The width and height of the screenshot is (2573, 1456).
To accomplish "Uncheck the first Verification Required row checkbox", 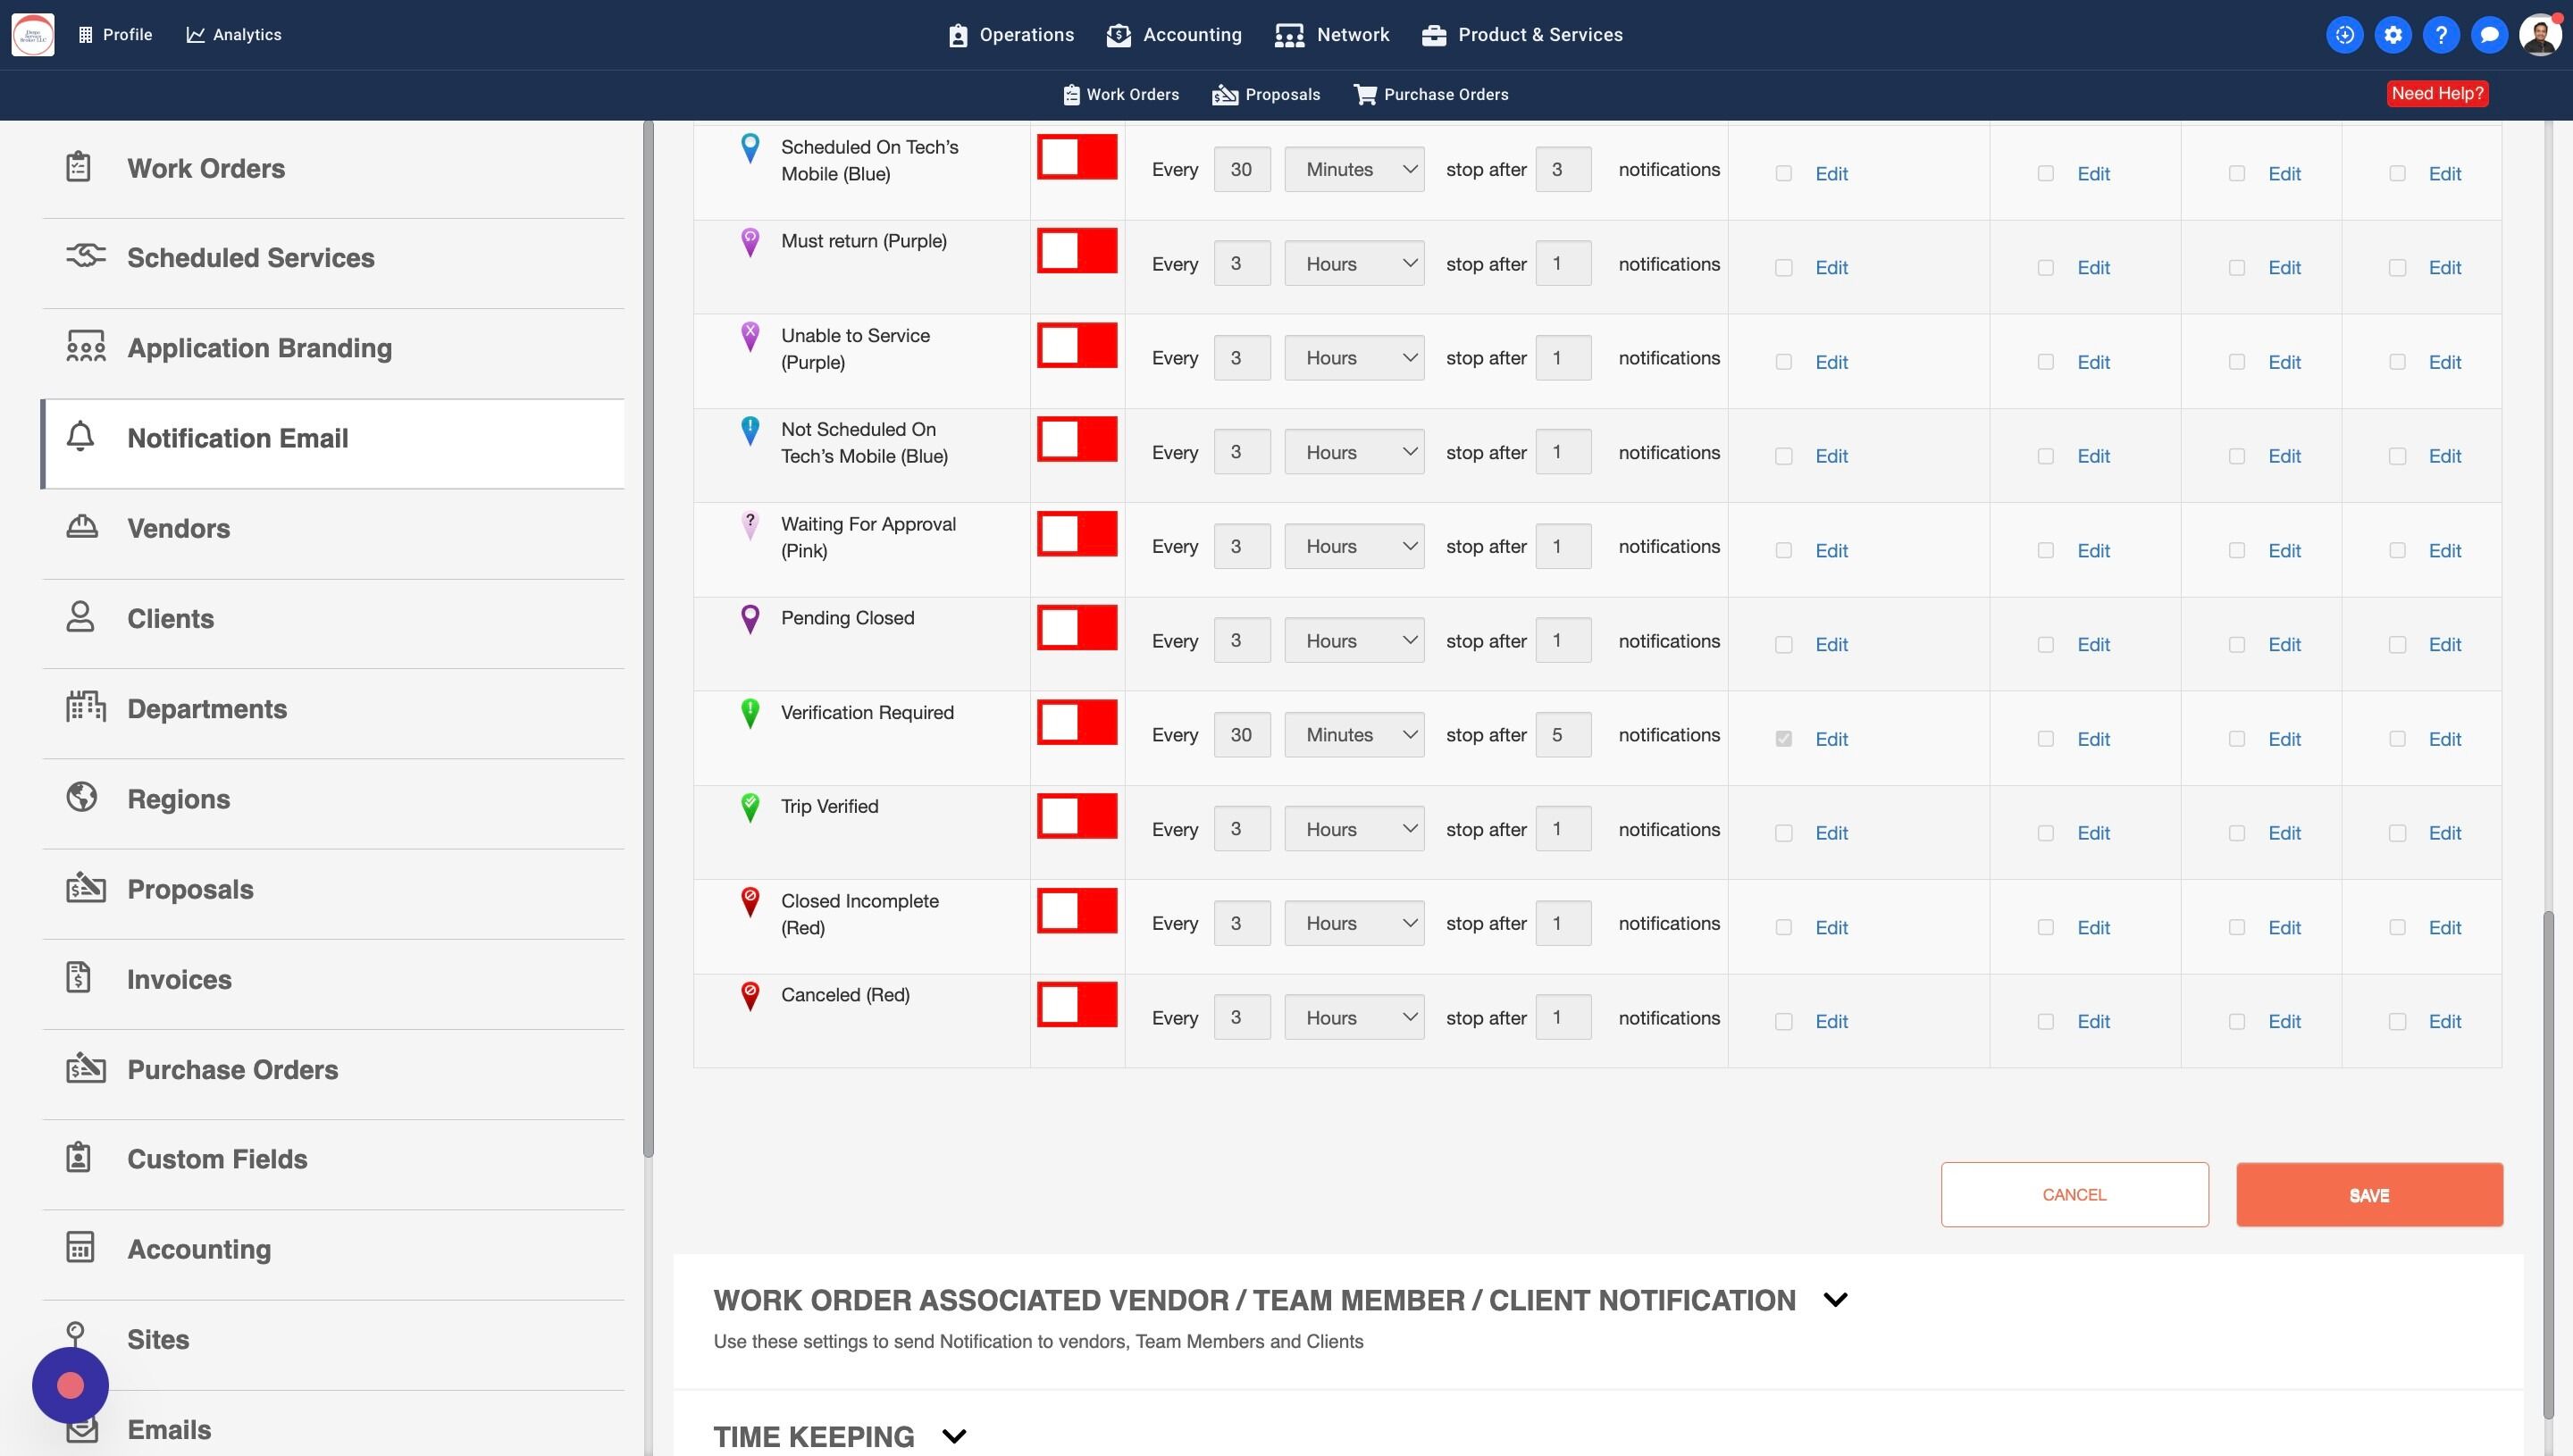I will click(1783, 739).
